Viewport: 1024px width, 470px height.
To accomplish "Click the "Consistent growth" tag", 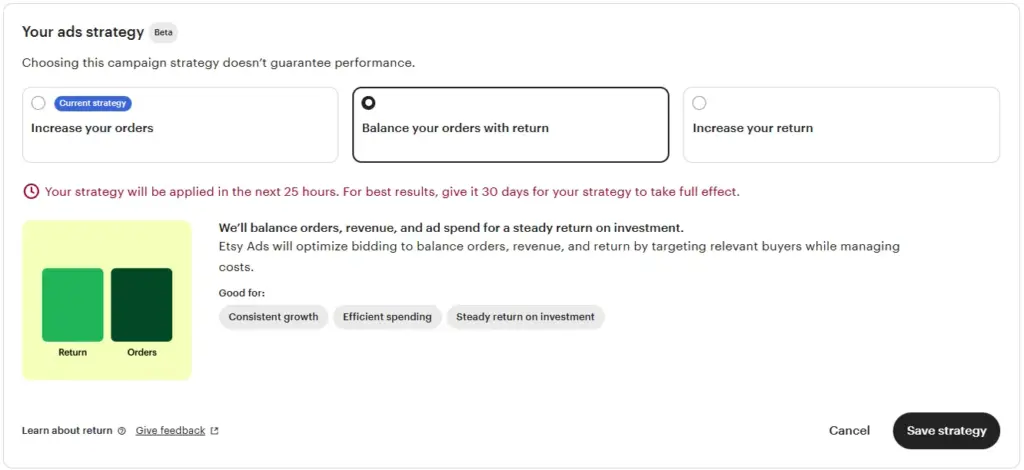I will point(273,317).
